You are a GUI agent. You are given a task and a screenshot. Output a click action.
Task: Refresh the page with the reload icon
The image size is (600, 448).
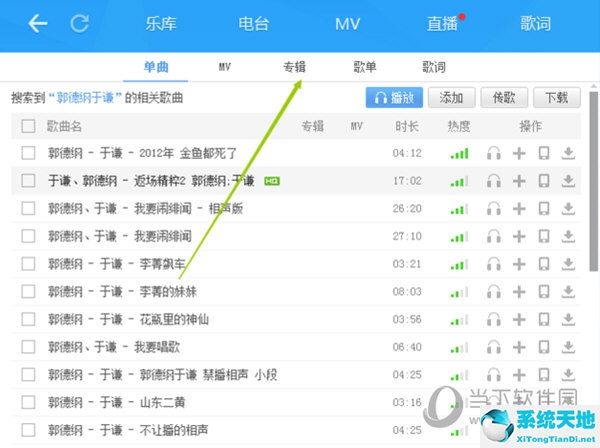[80, 24]
